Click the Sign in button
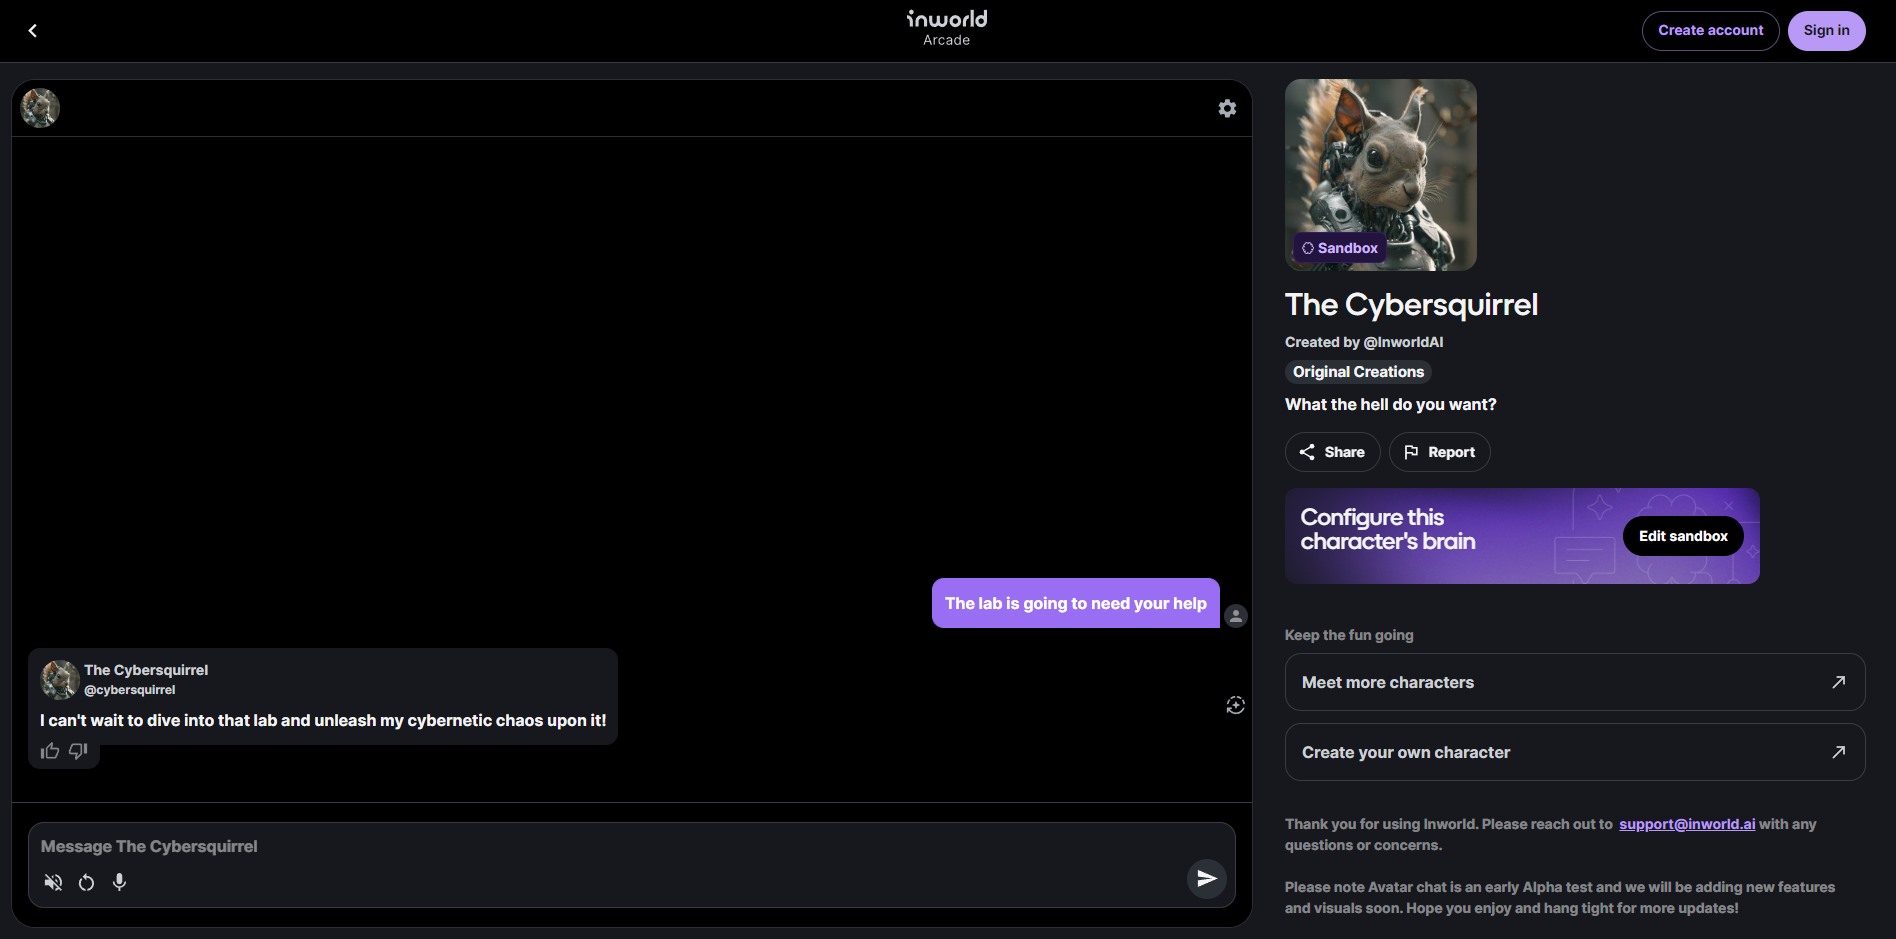The image size is (1896, 939). [1826, 31]
